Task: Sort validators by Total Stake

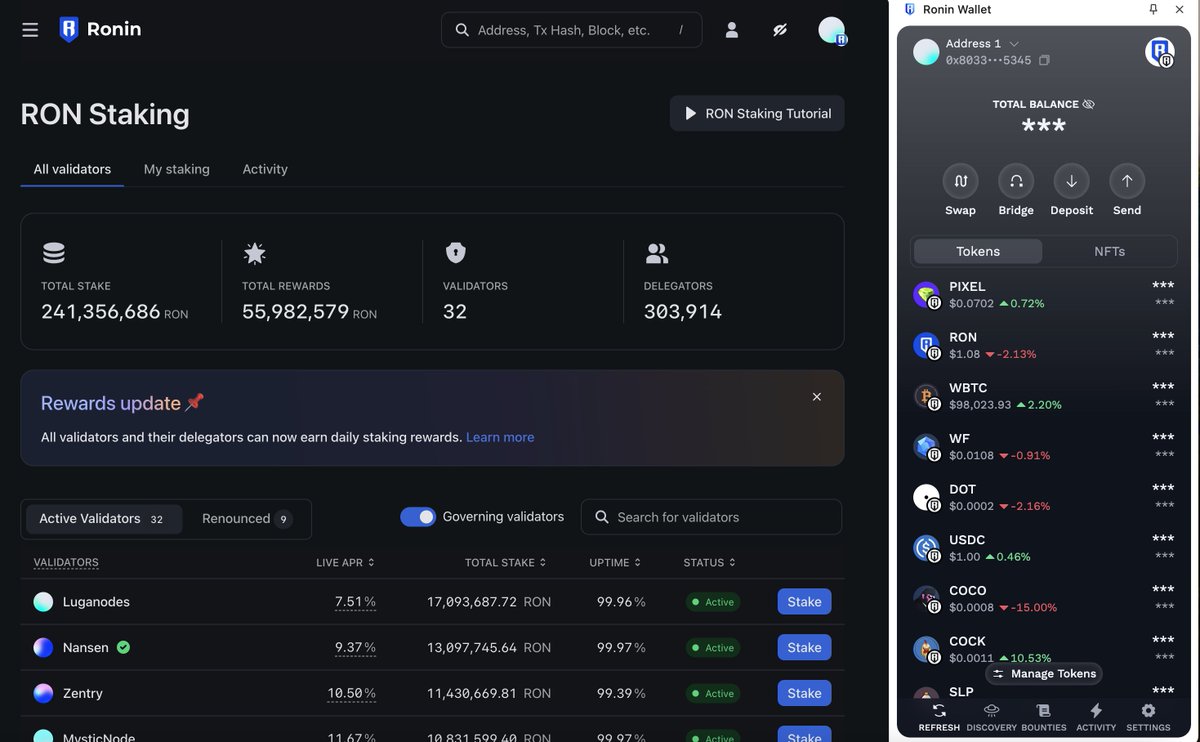Action: click(505, 563)
